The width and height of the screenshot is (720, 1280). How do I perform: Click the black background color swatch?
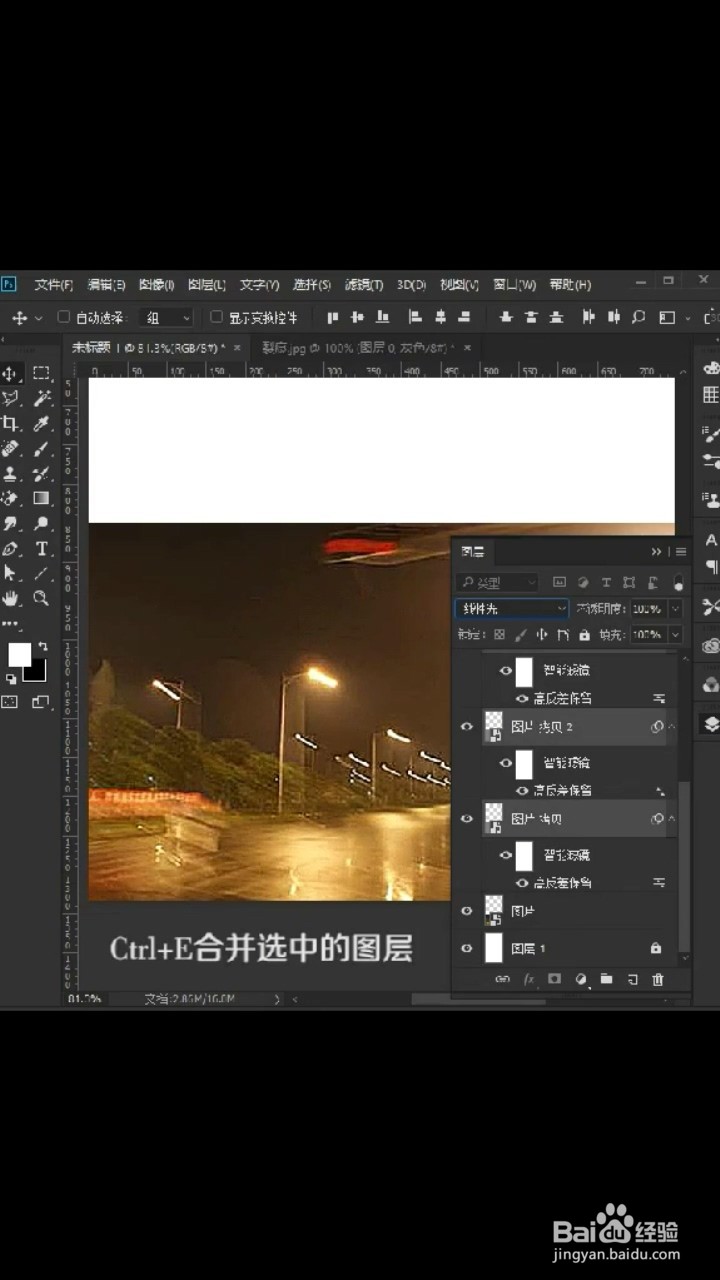[37, 671]
